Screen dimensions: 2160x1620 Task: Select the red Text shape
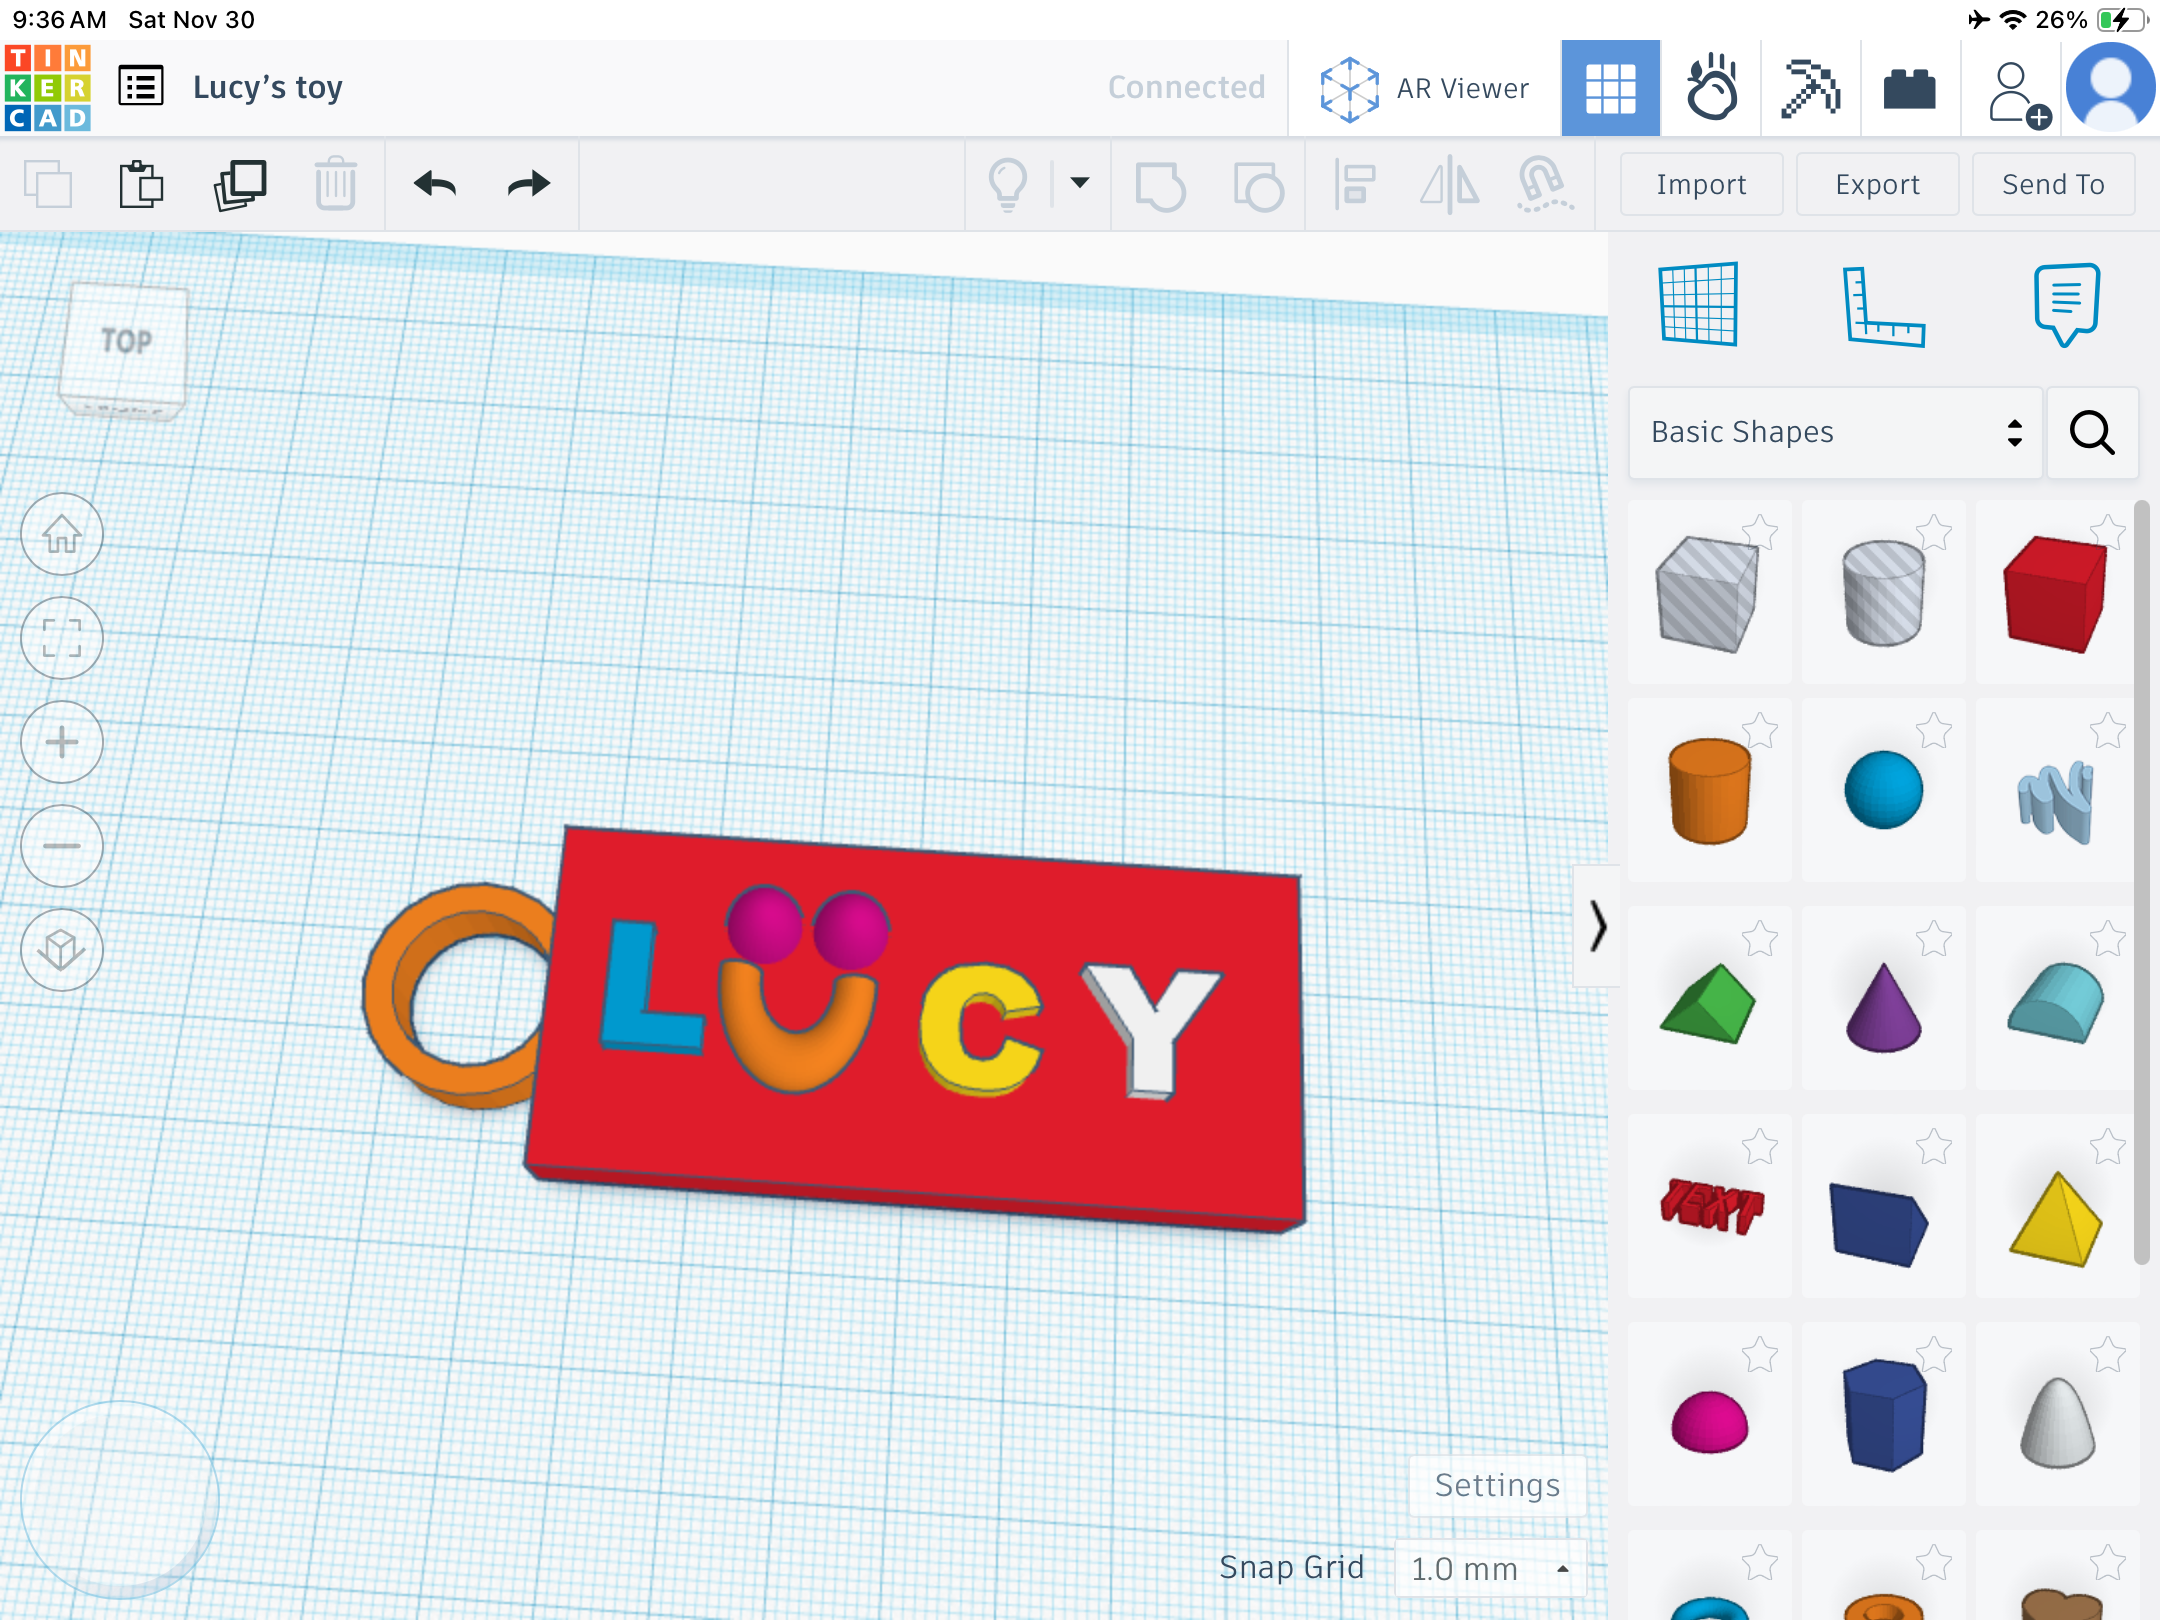(1710, 1208)
